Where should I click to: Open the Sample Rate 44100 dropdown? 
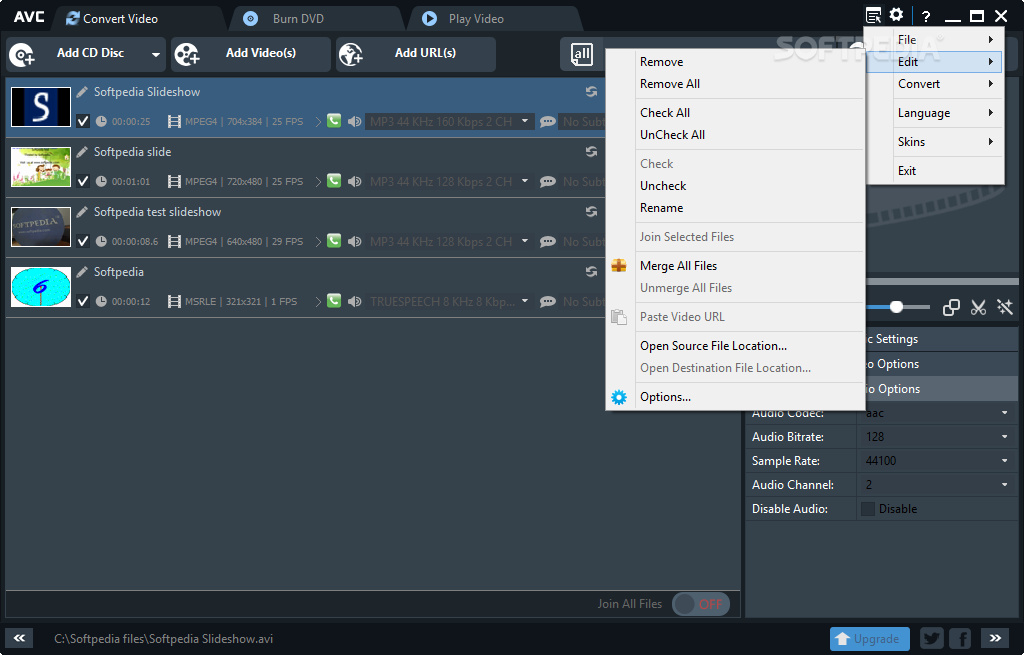(1004, 461)
